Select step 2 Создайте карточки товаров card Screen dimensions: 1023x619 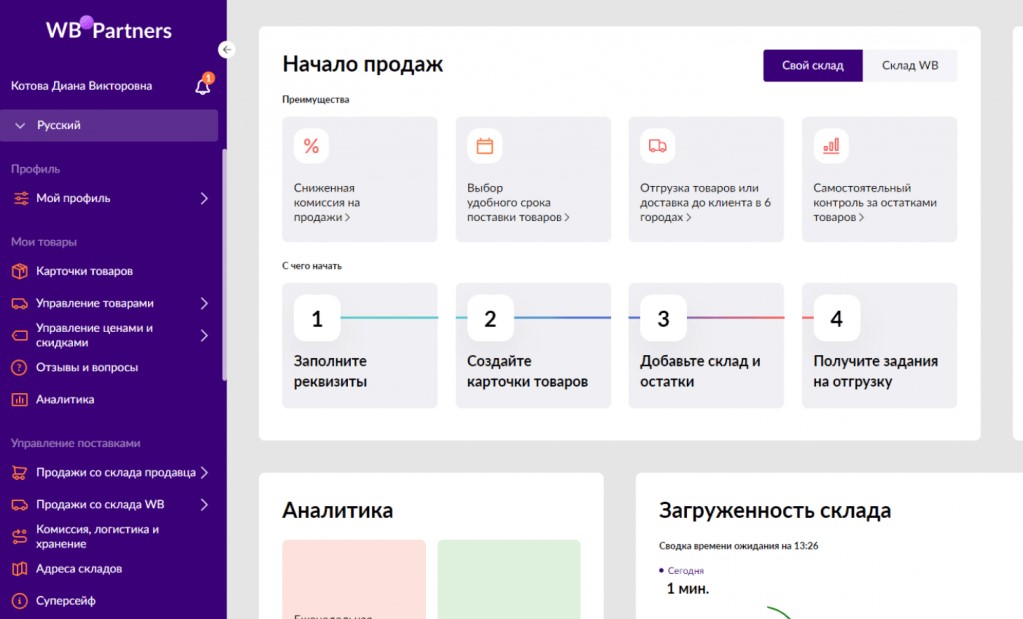coord(533,346)
